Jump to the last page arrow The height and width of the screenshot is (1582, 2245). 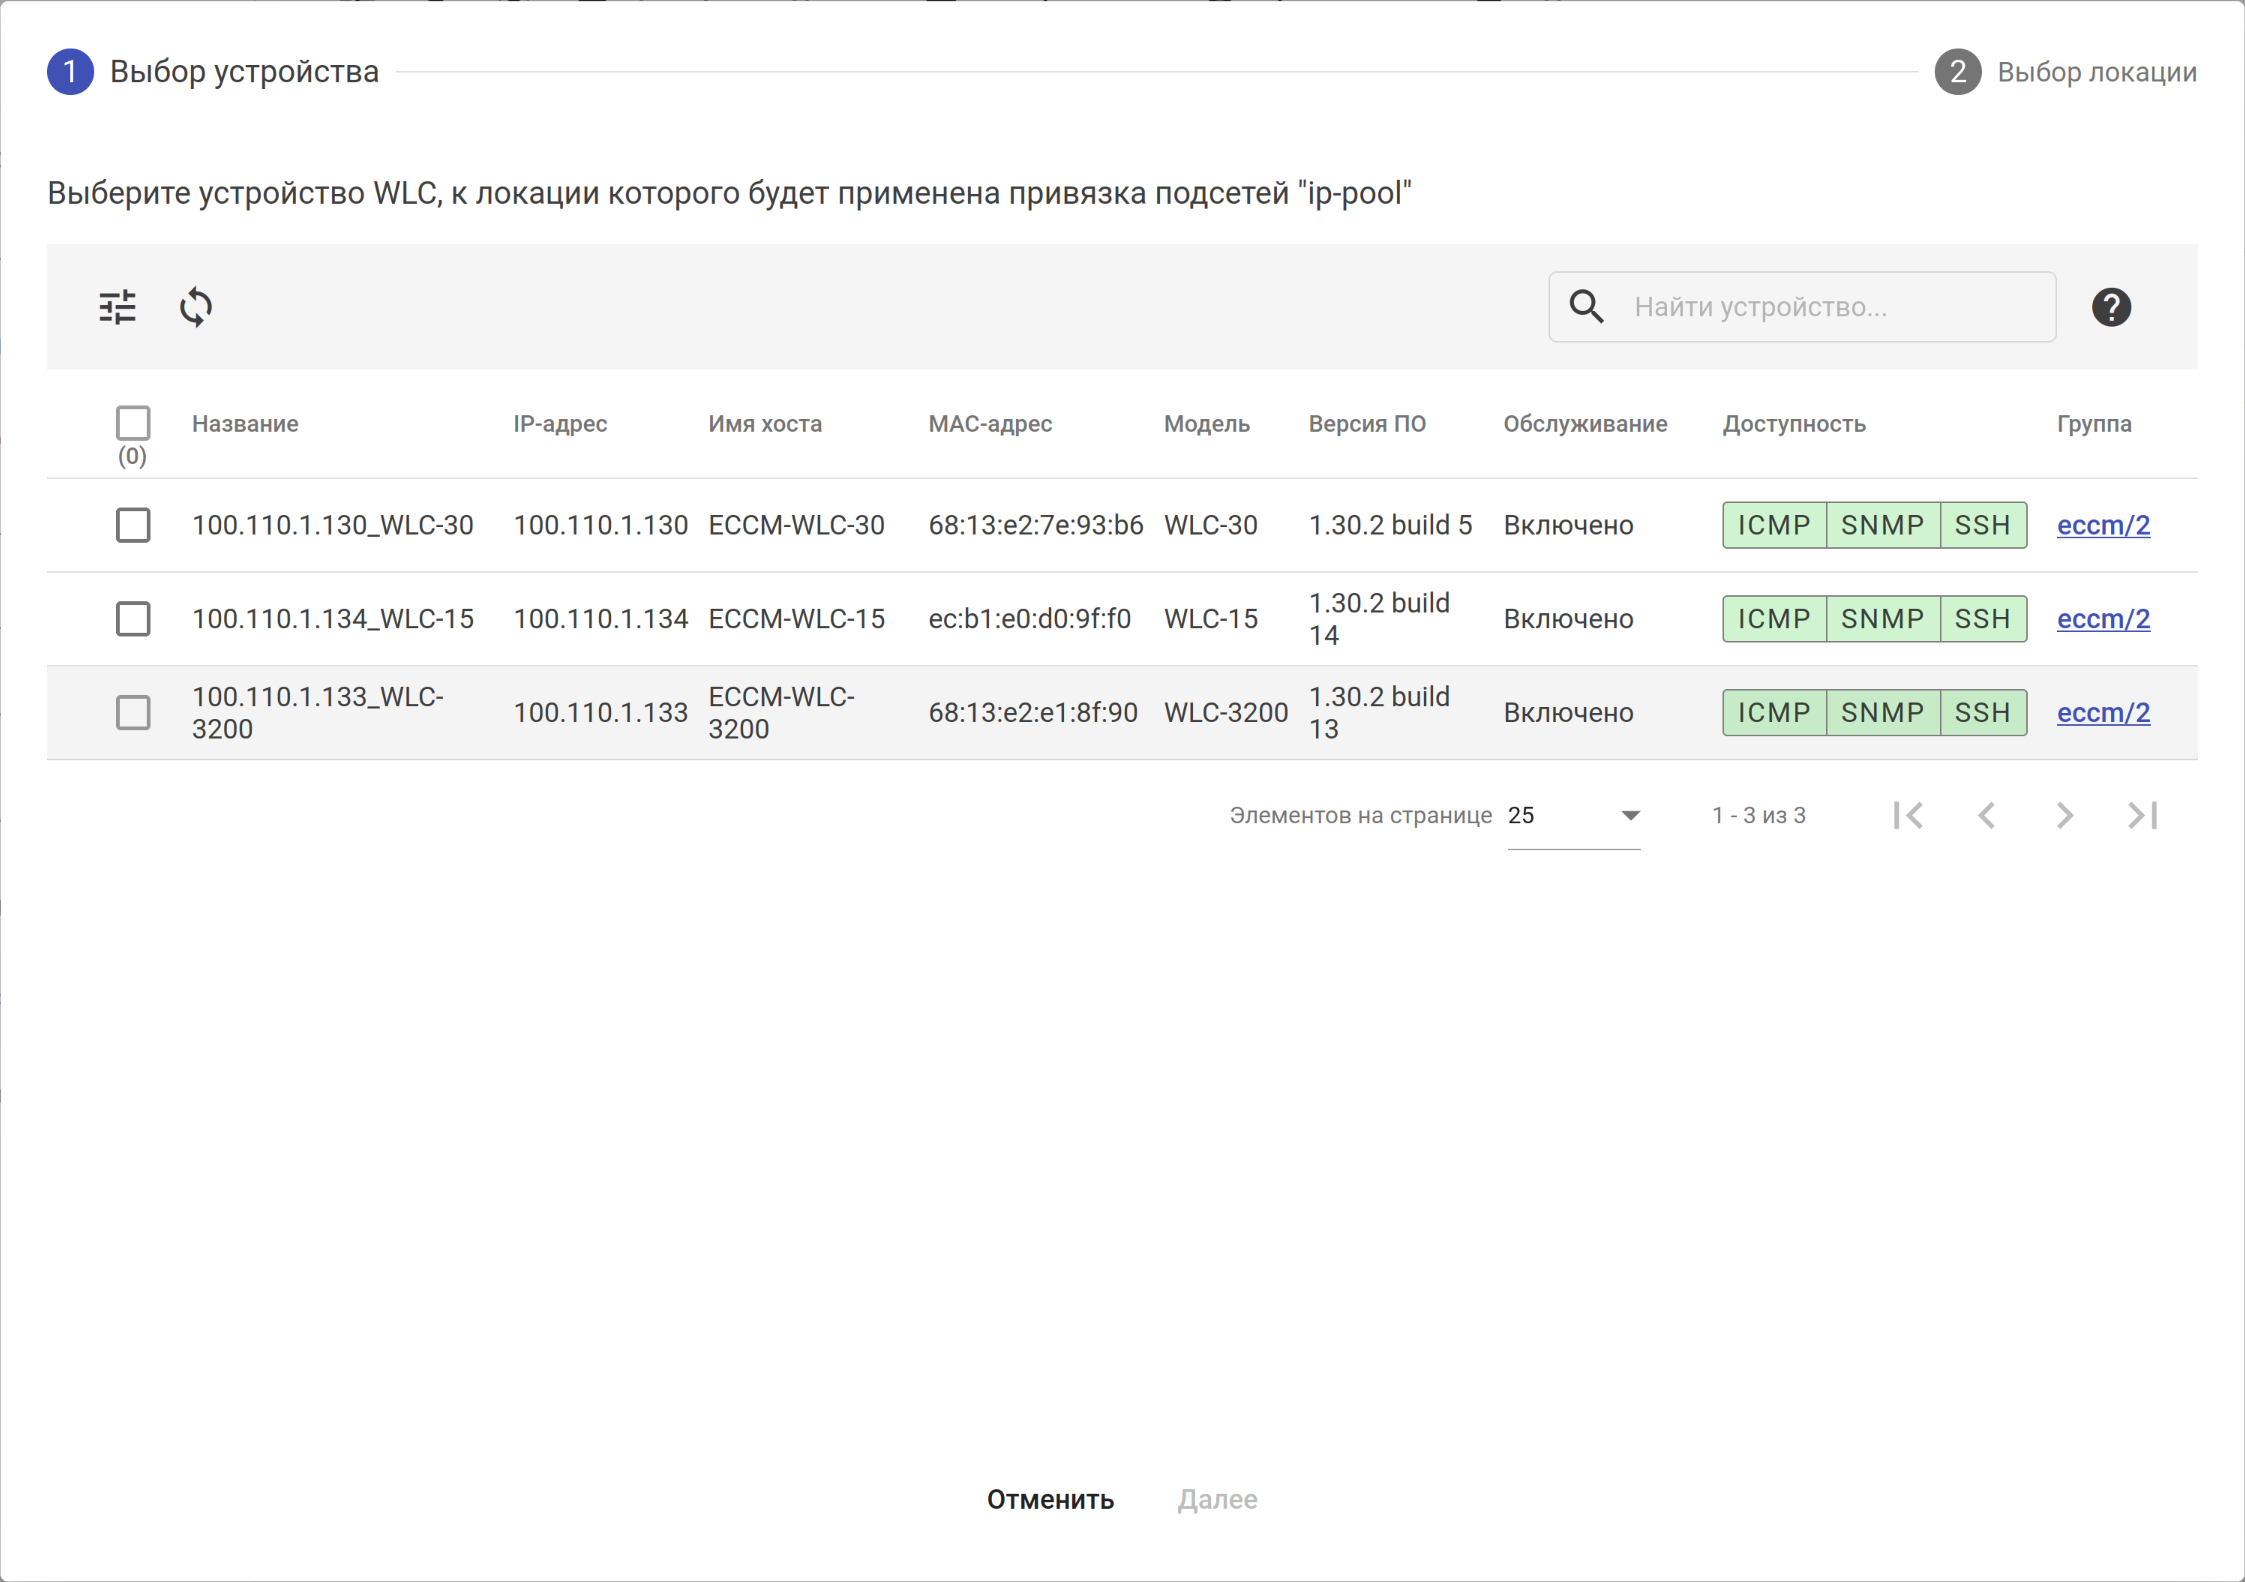click(2142, 816)
